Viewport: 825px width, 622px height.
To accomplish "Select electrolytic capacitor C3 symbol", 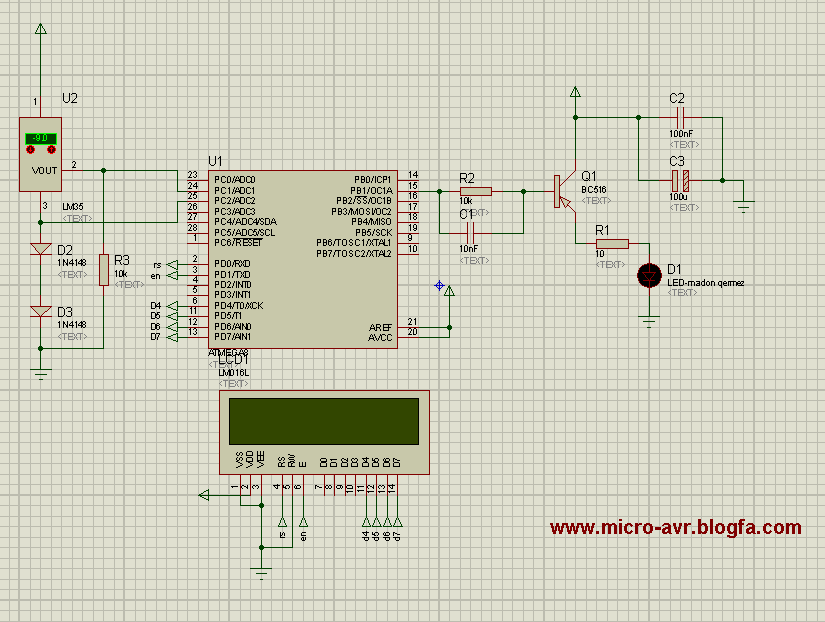I will coord(679,180).
